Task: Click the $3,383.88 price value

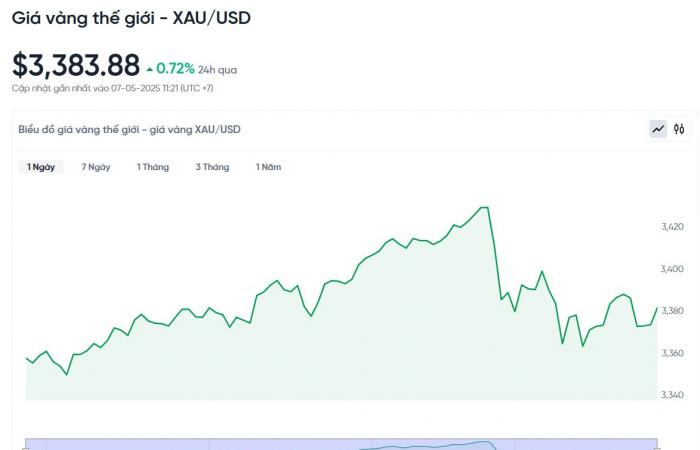Action: [76, 65]
